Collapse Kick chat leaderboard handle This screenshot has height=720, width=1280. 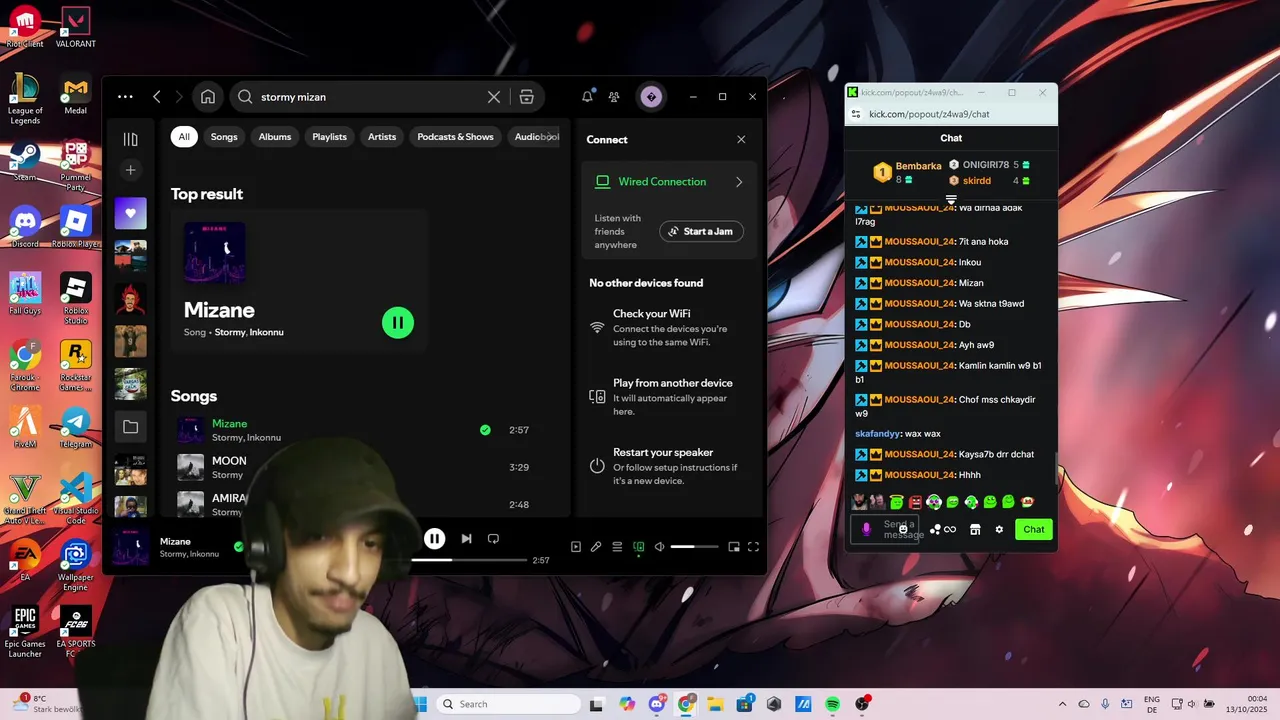pos(951,199)
